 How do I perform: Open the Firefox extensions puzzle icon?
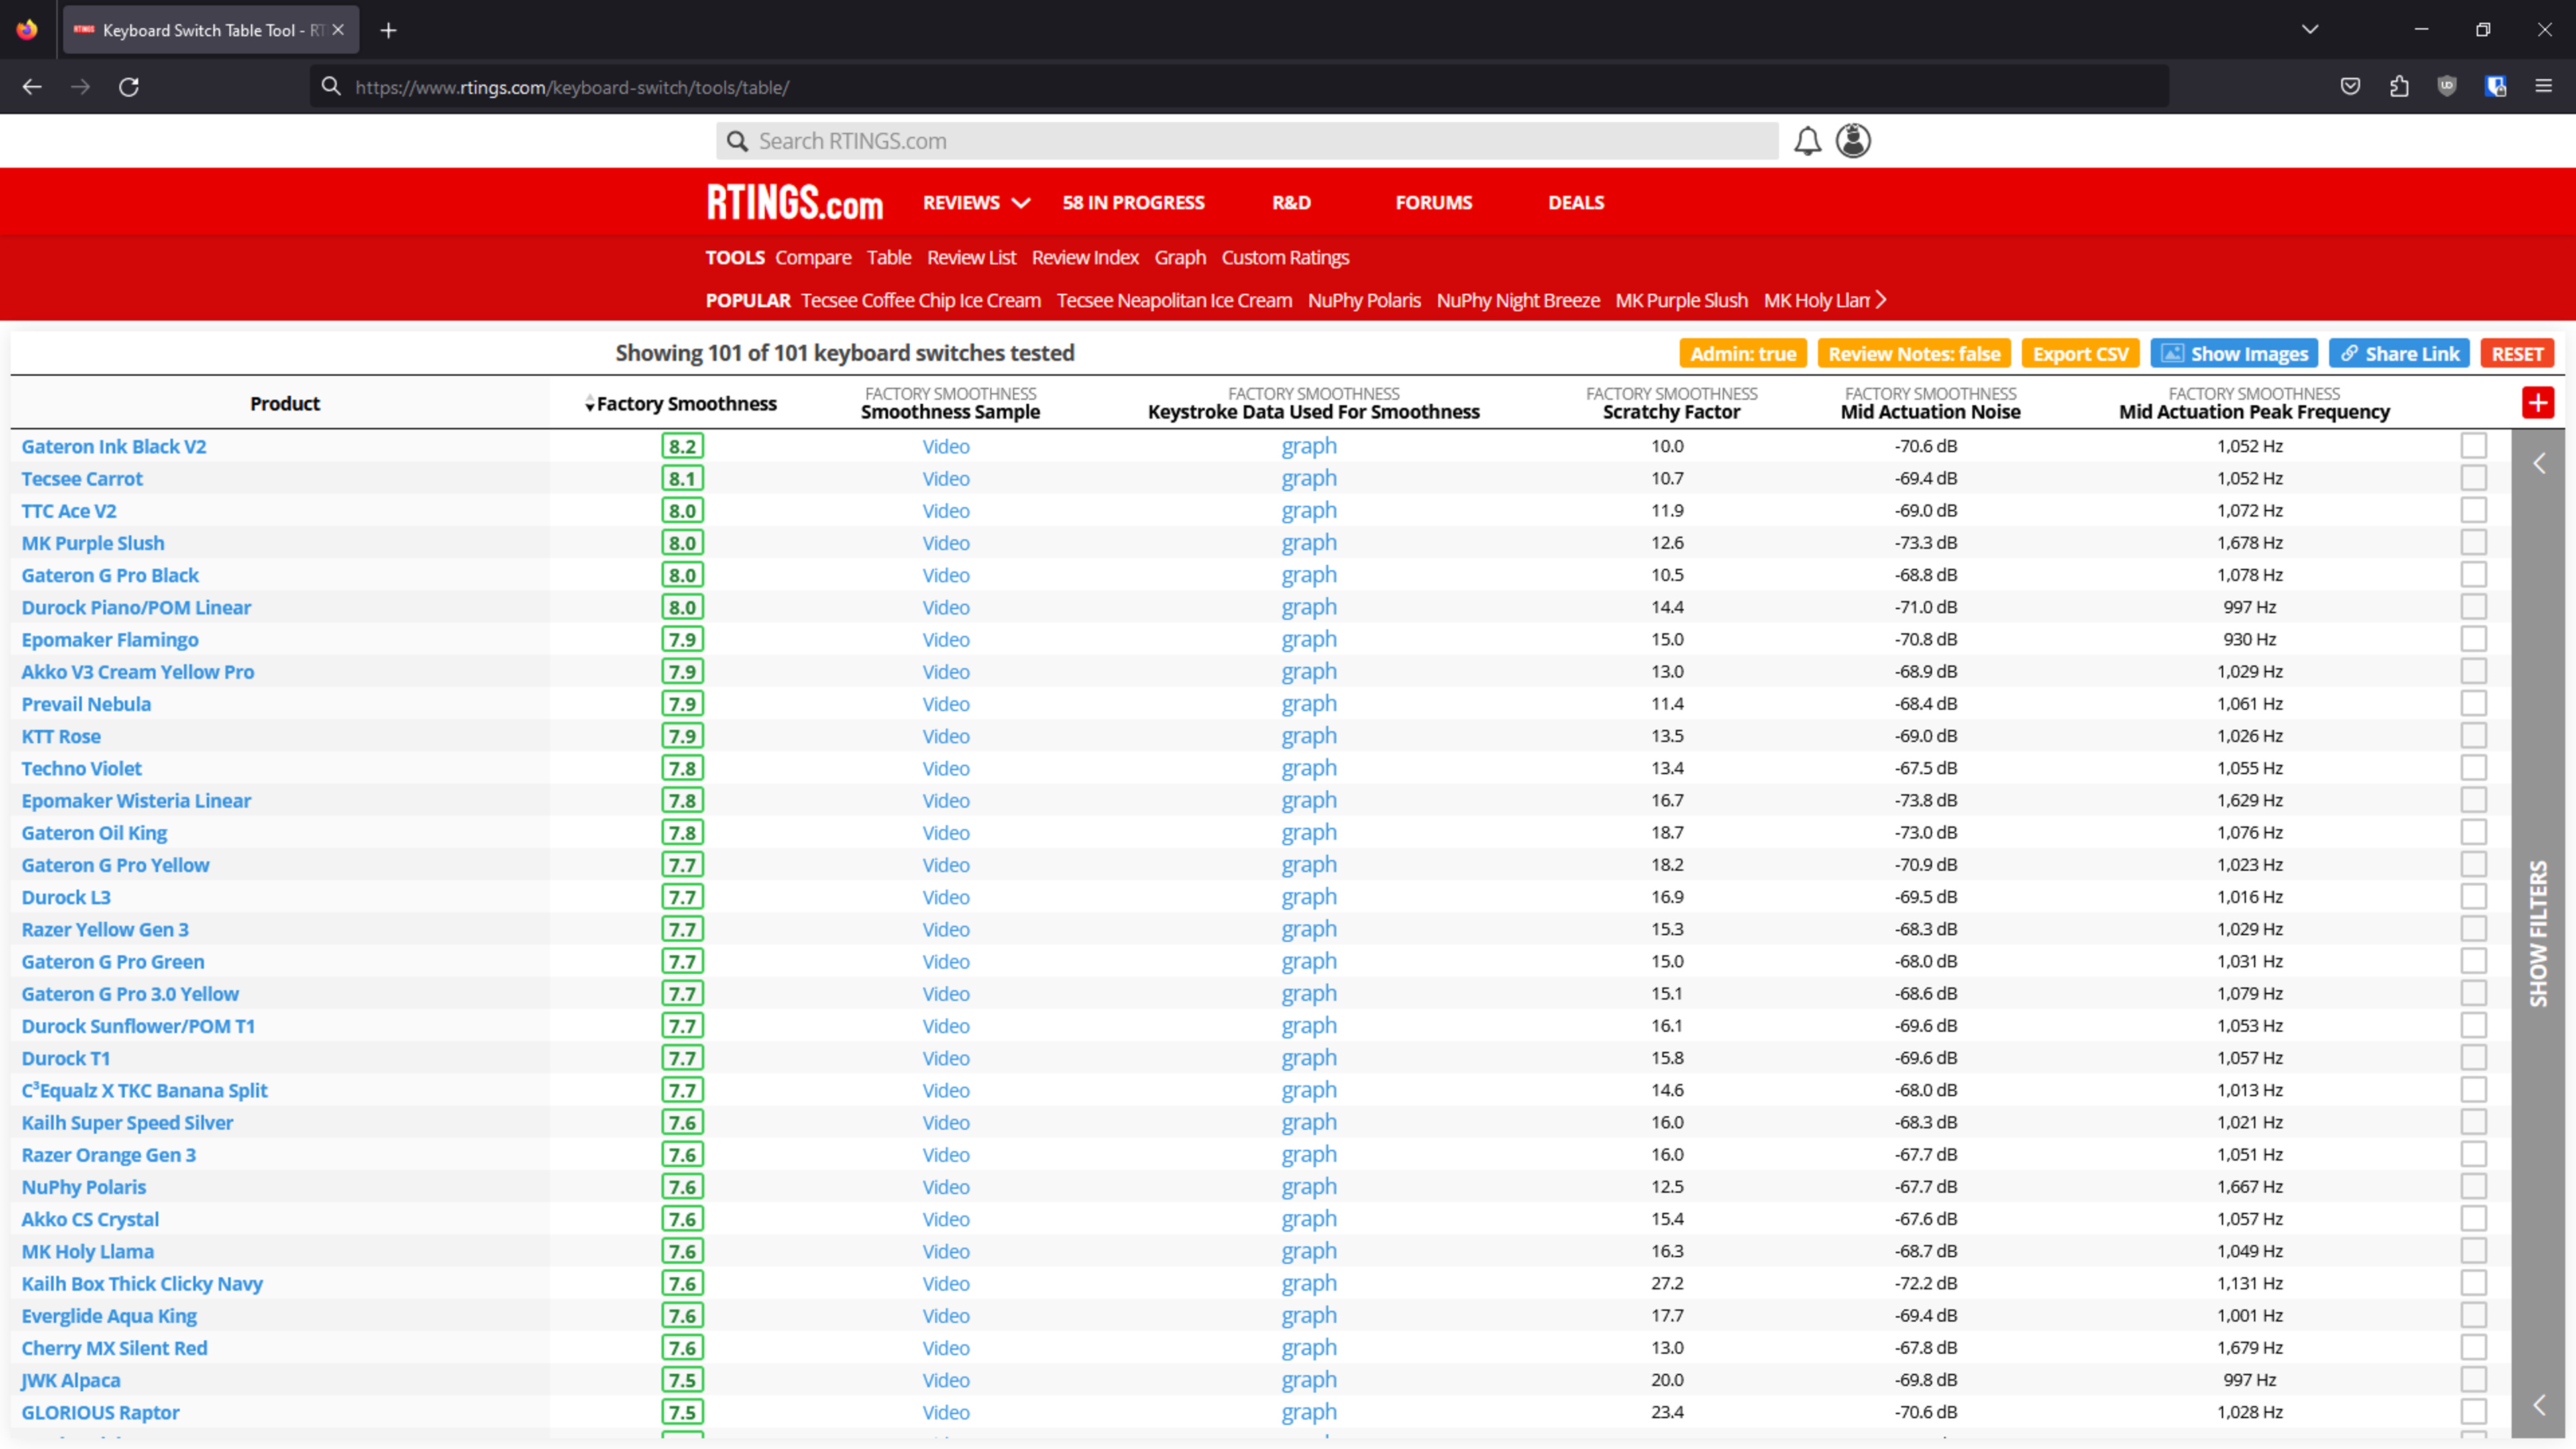tap(2399, 87)
